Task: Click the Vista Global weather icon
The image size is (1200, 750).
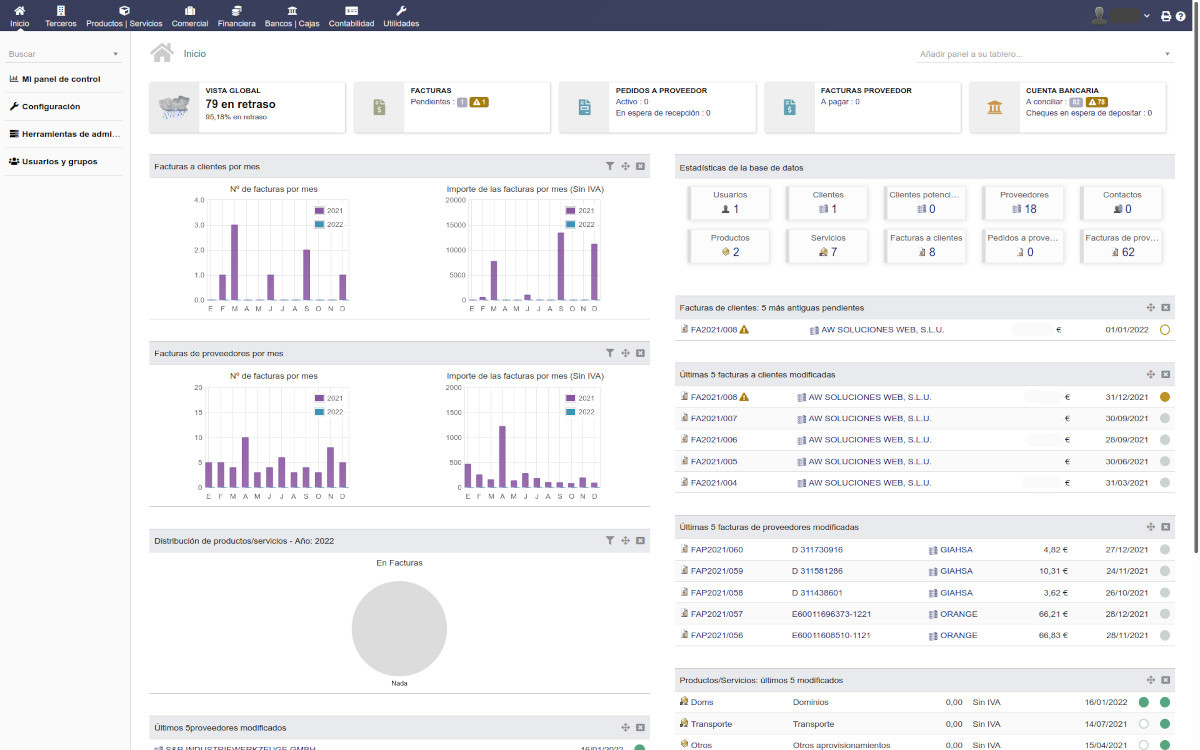Action: pyautogui.click(x=175, y=107)
